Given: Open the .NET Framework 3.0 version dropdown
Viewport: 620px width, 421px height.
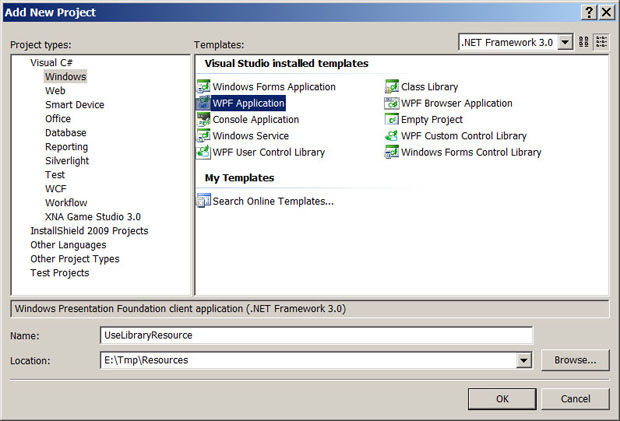Looking at the screenshot, I should (x=565, y=42).
